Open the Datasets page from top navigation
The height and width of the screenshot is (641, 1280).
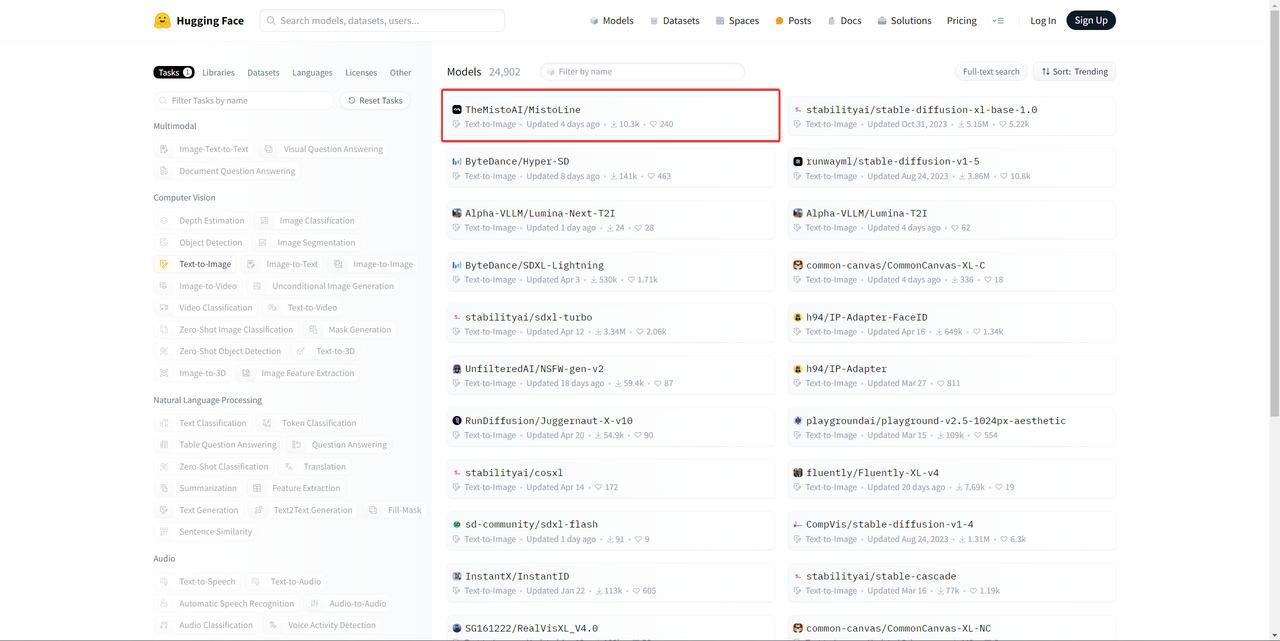(675, 21)
